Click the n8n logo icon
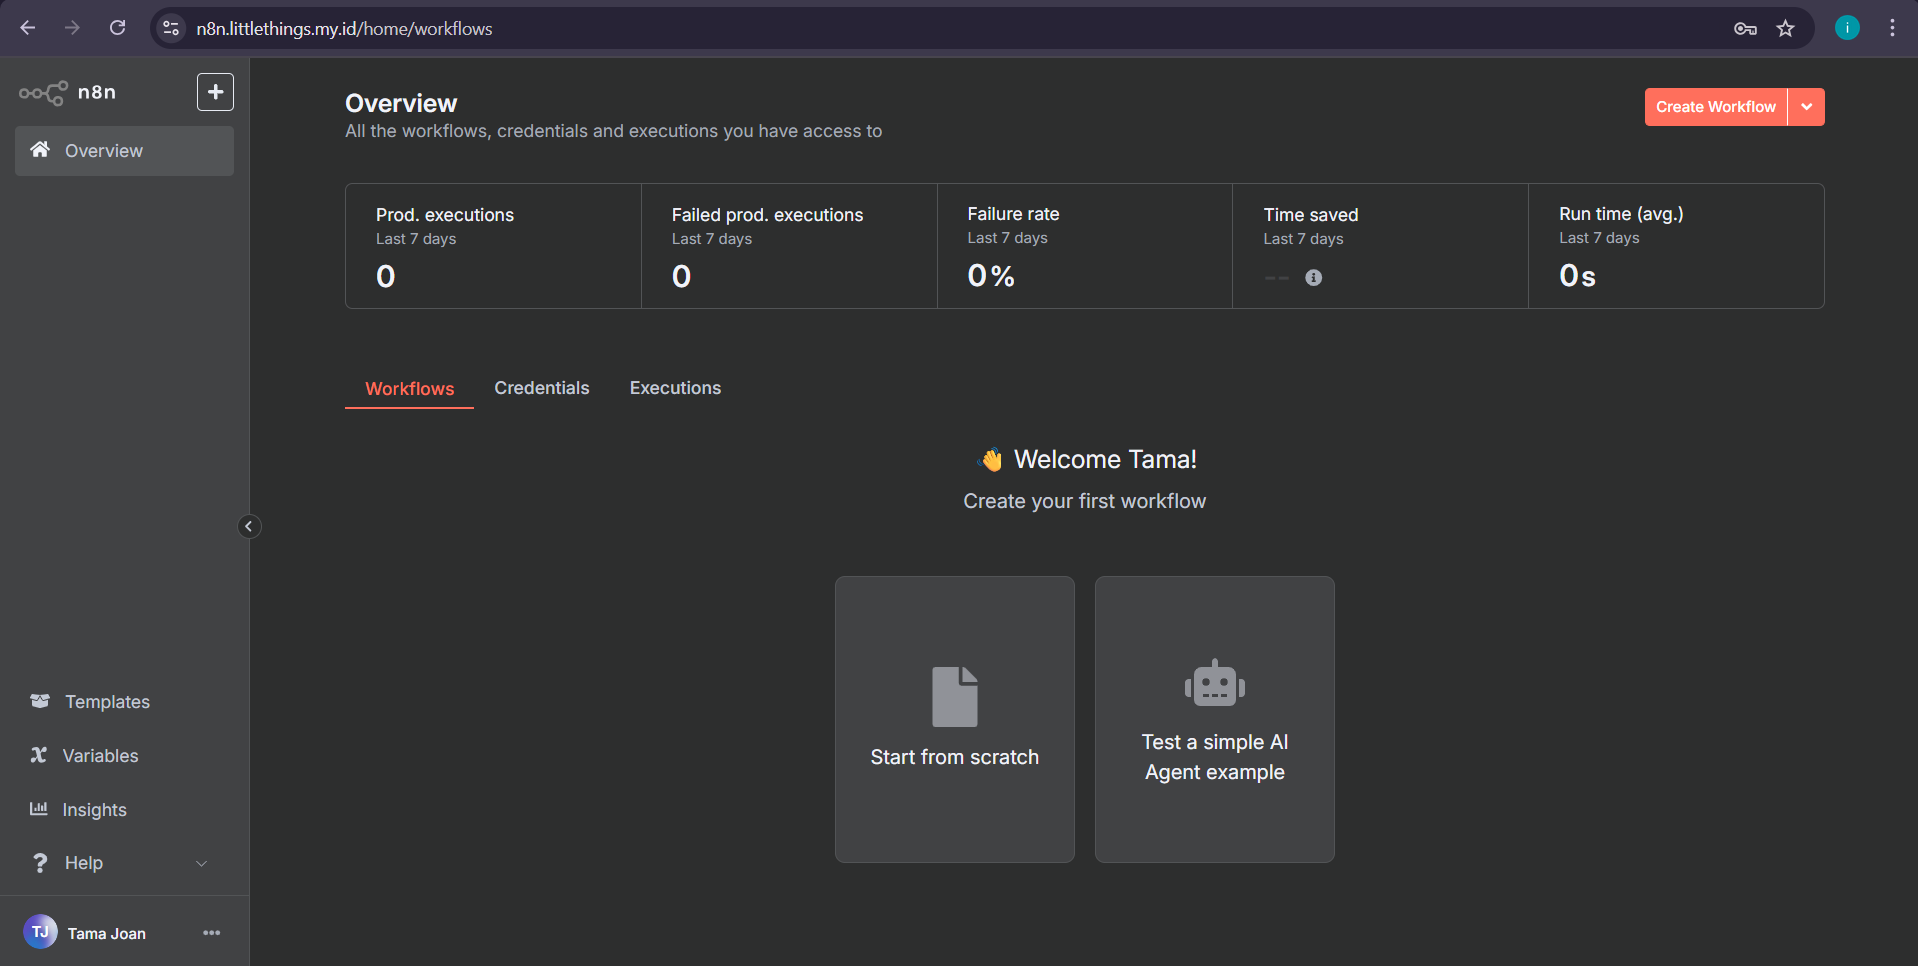The width and height of the screenshot is (1918, 966). pos(43,93)
